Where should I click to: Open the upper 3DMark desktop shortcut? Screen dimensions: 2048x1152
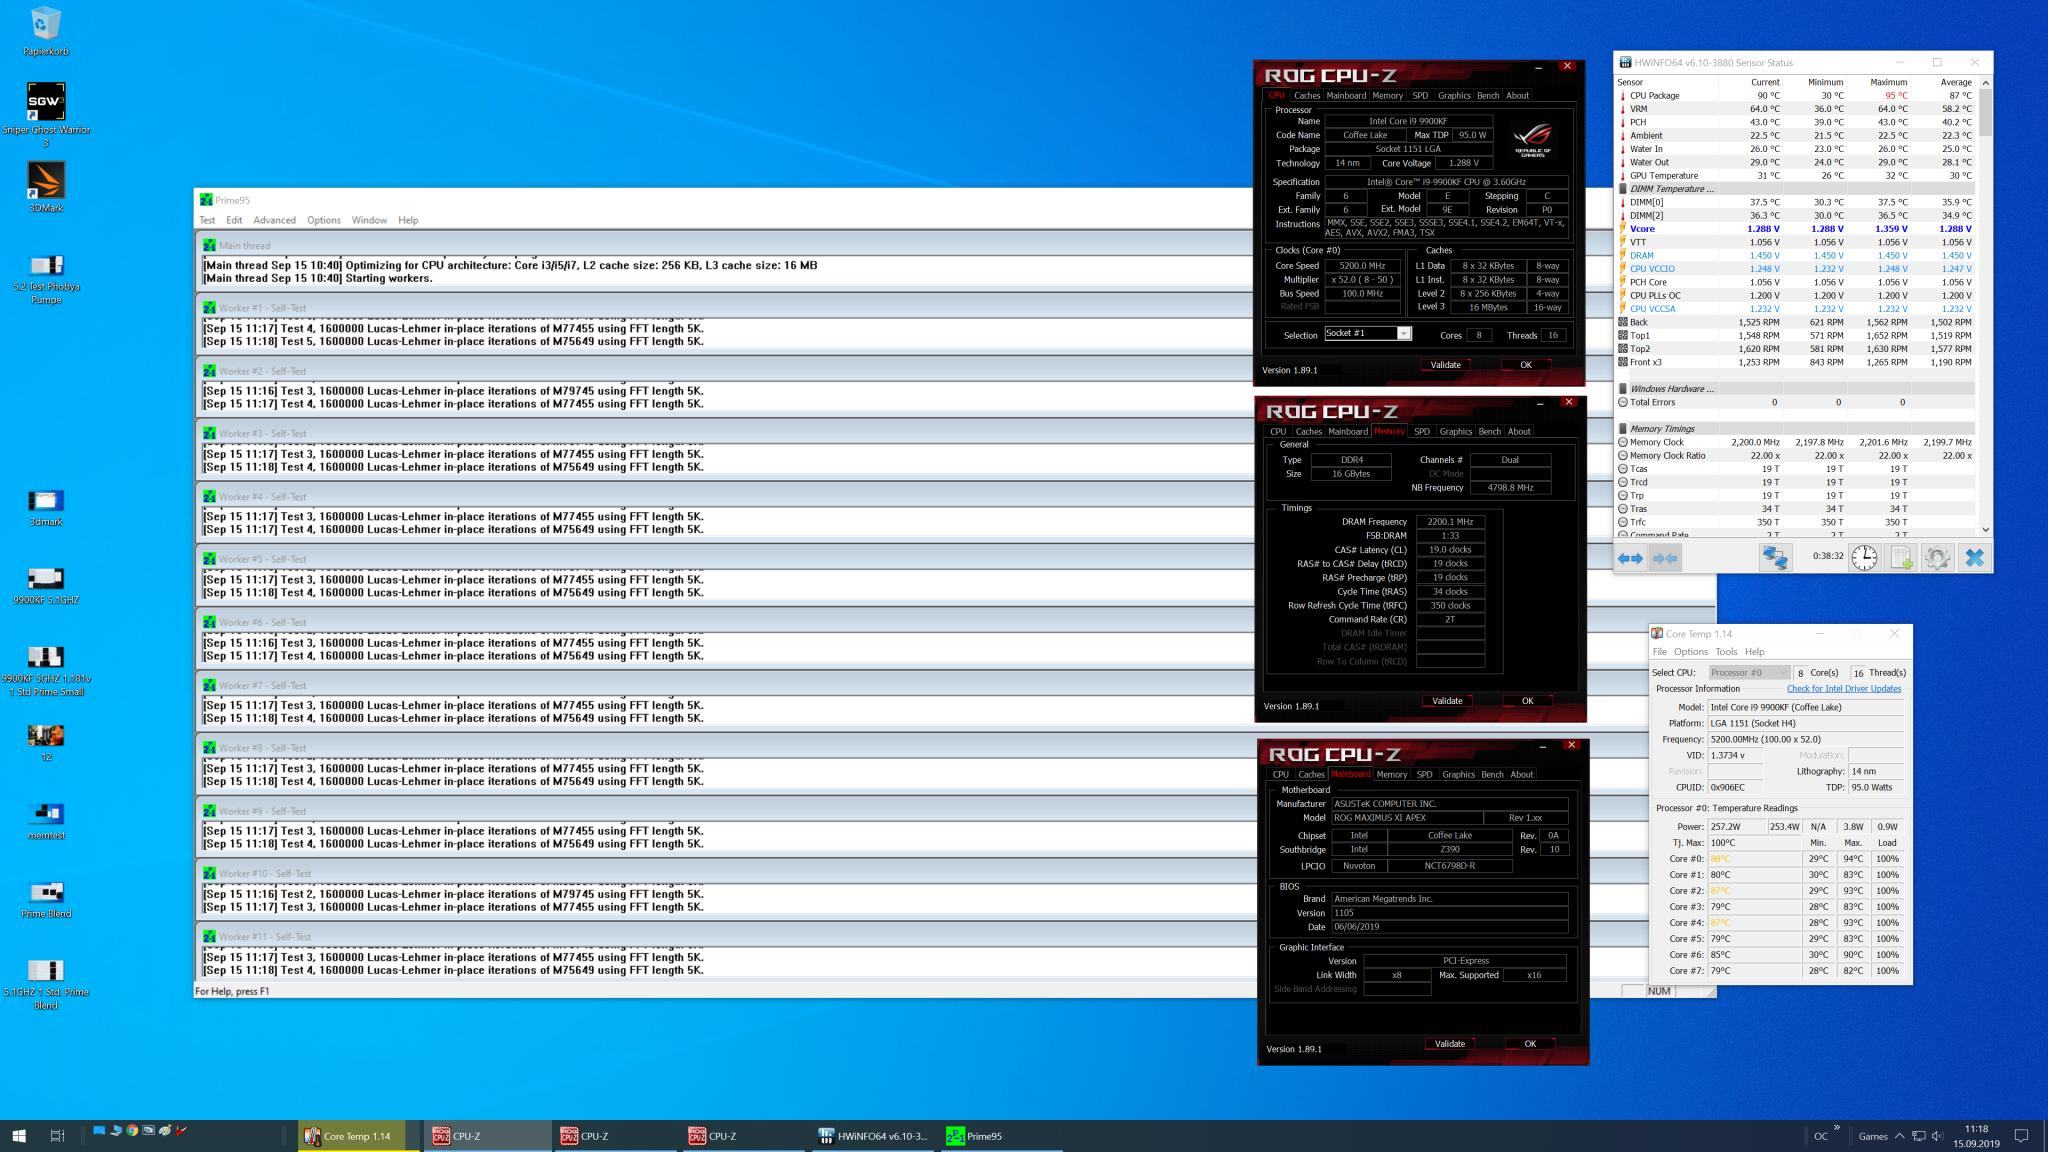click(x=46, y=187)
